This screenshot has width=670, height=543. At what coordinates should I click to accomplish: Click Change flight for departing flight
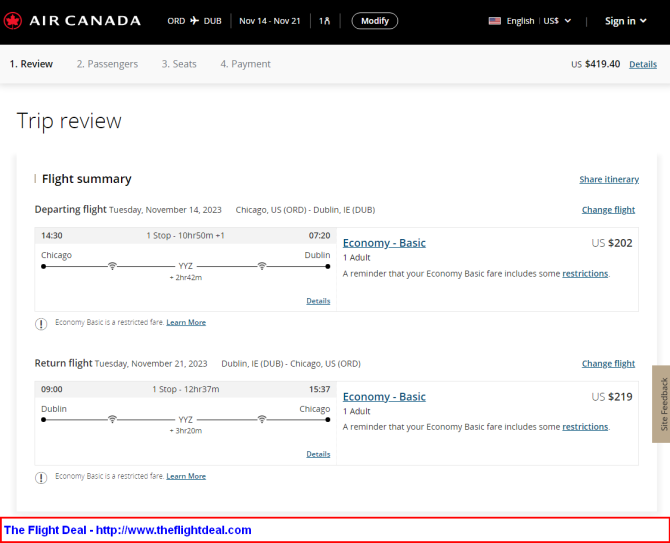pyautogui.click(x=608, y=210)
